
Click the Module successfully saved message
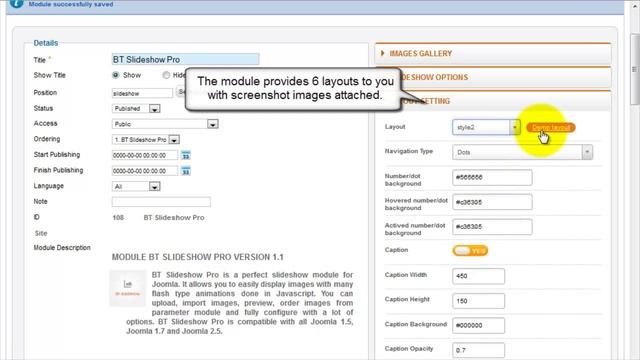tap(71, 4)
